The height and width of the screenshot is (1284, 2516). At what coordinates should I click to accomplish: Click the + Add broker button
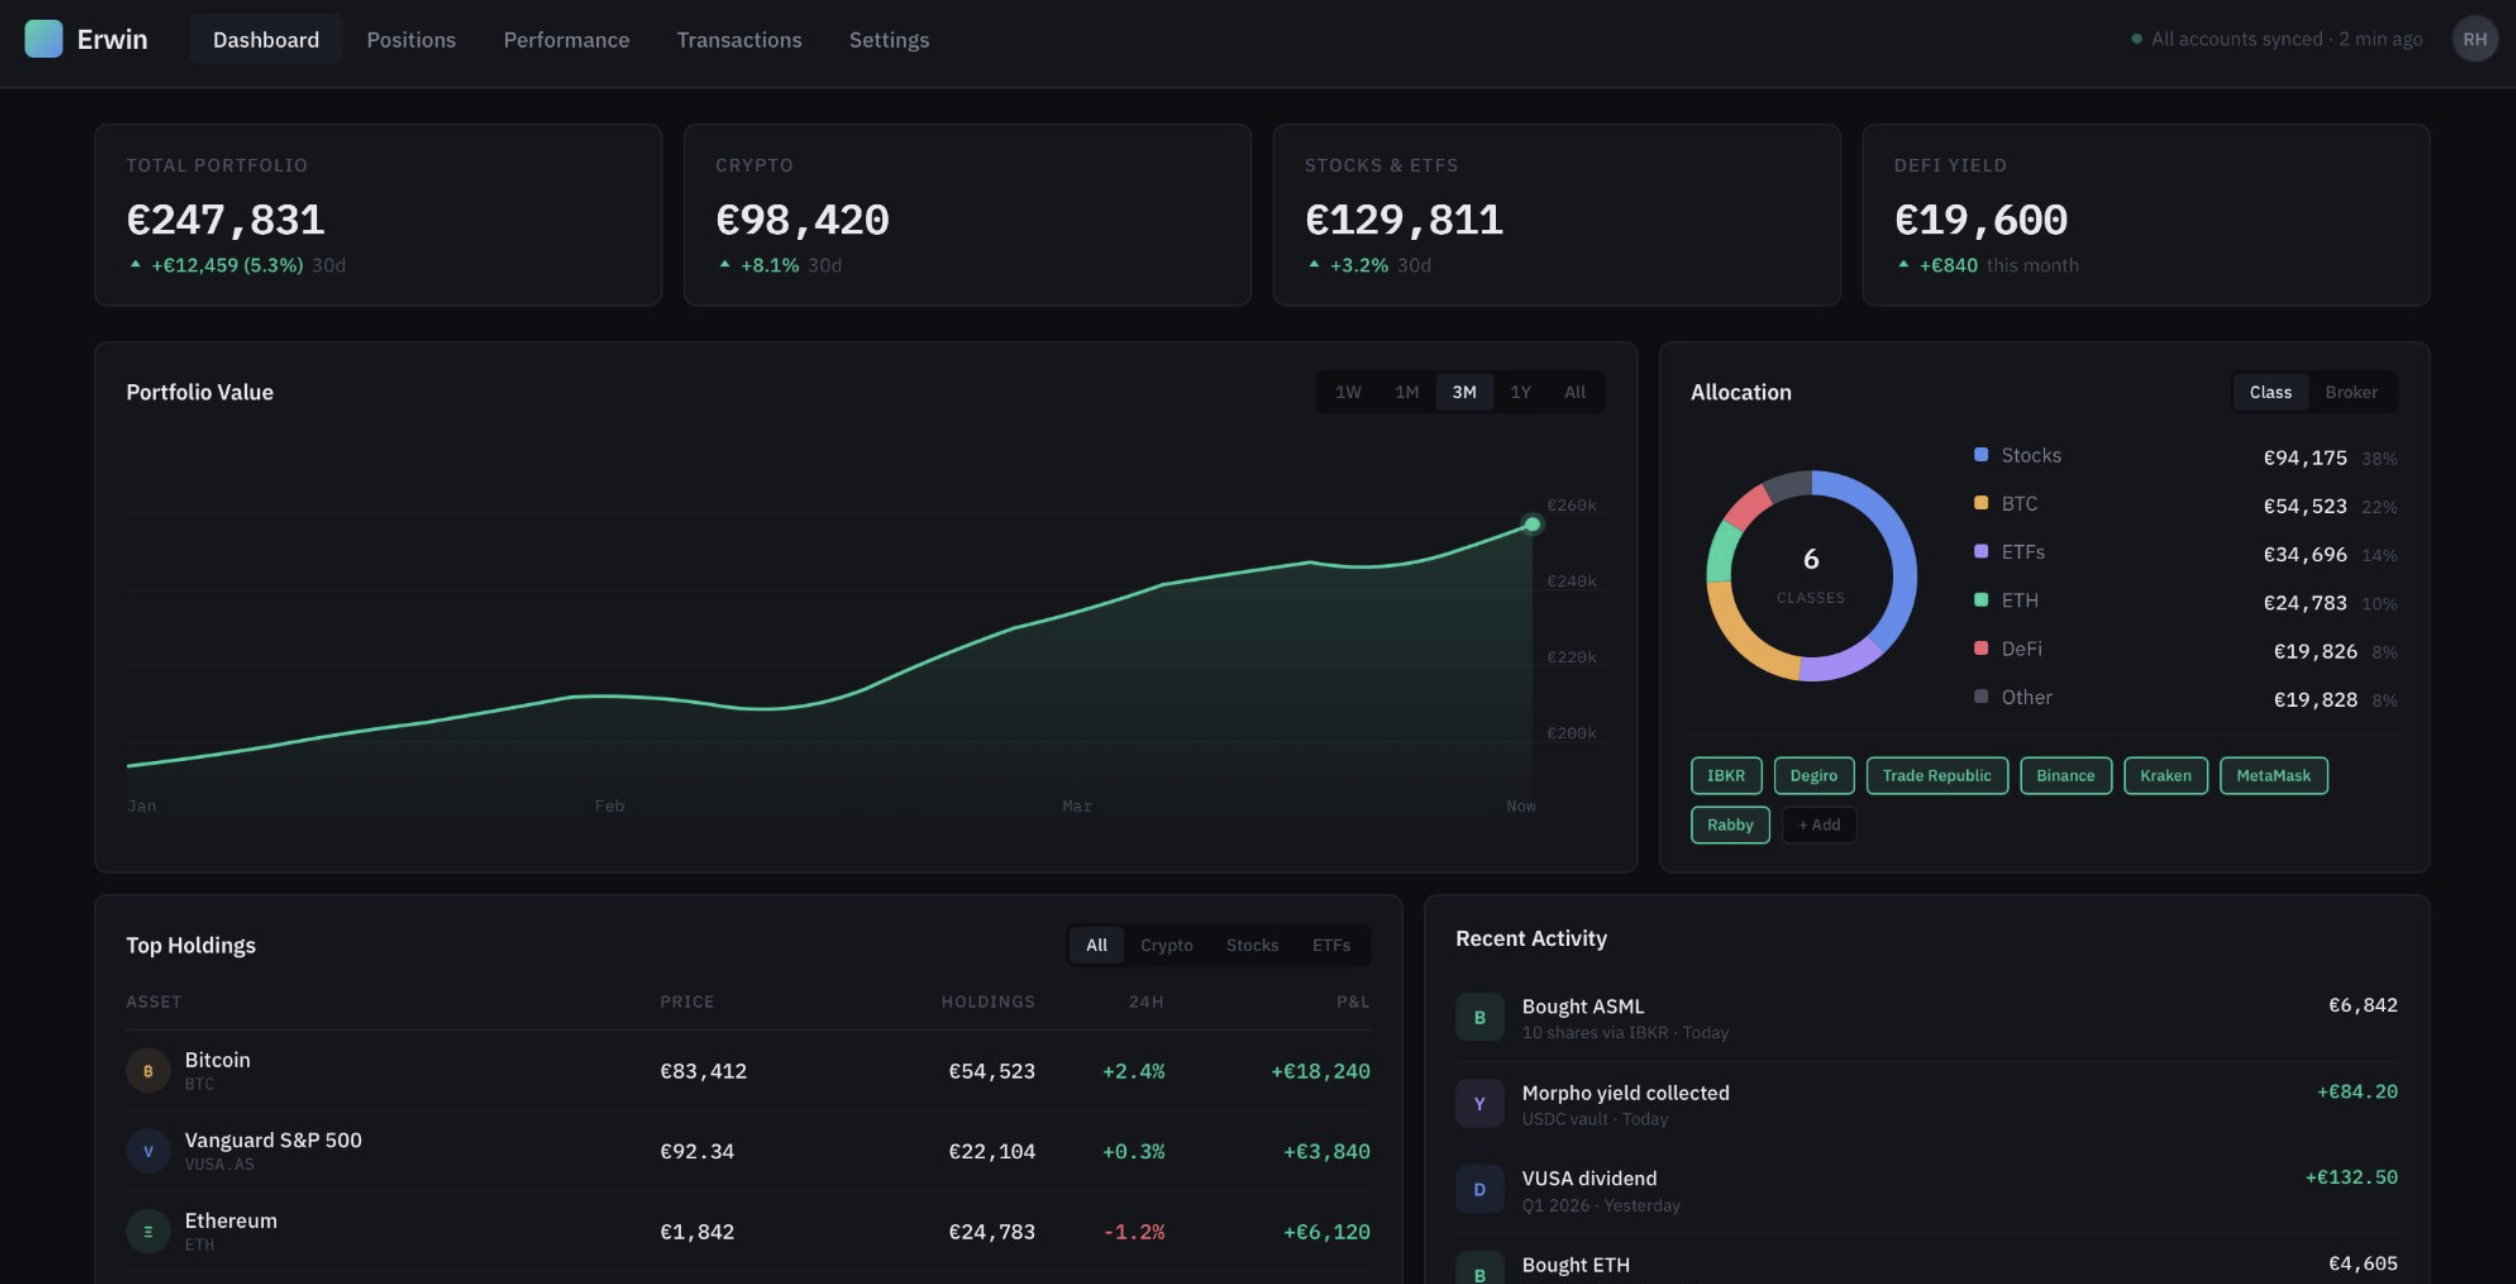click(x=1819, y=825)
